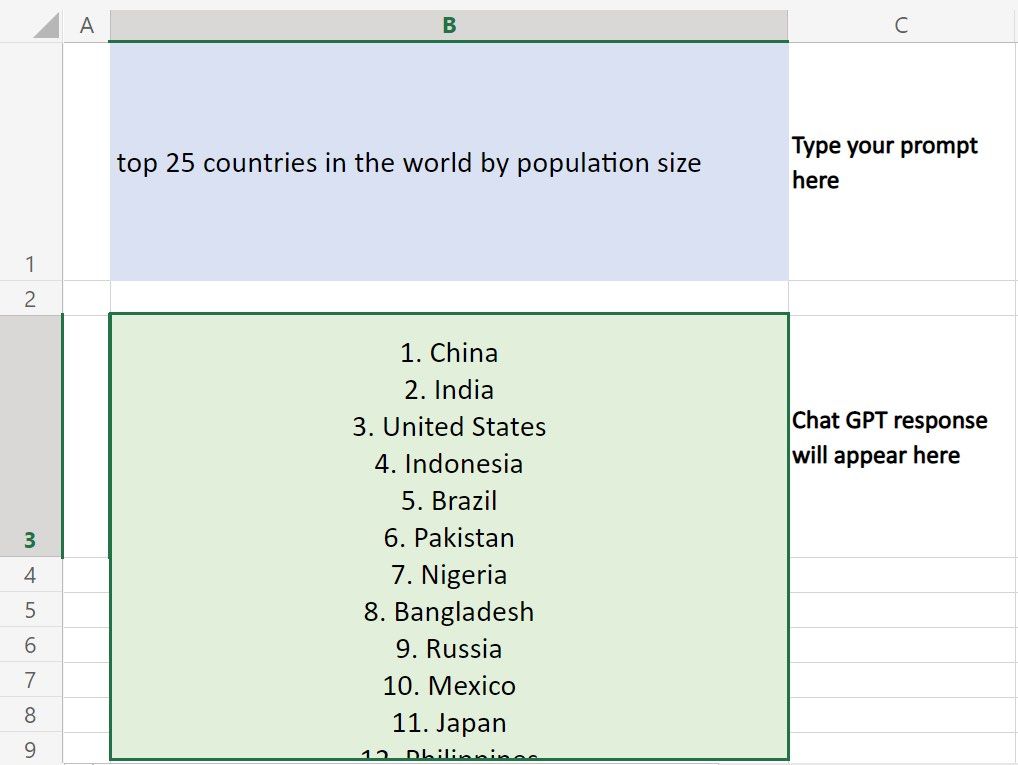
Task: Click the 'Chat GPT response will appear here' cell
Action: (902, 437)
